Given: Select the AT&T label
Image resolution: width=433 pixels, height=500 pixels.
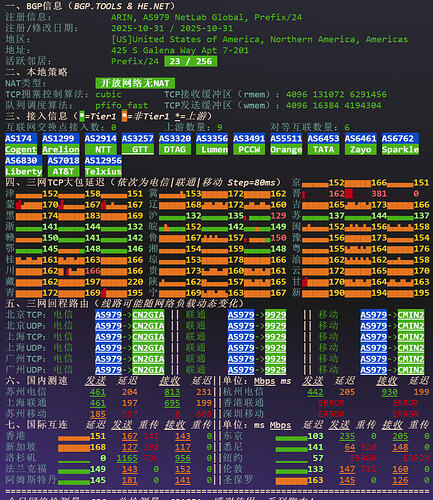Looking at the screenshot, I should pyautogui.click(x=63, y=171).
